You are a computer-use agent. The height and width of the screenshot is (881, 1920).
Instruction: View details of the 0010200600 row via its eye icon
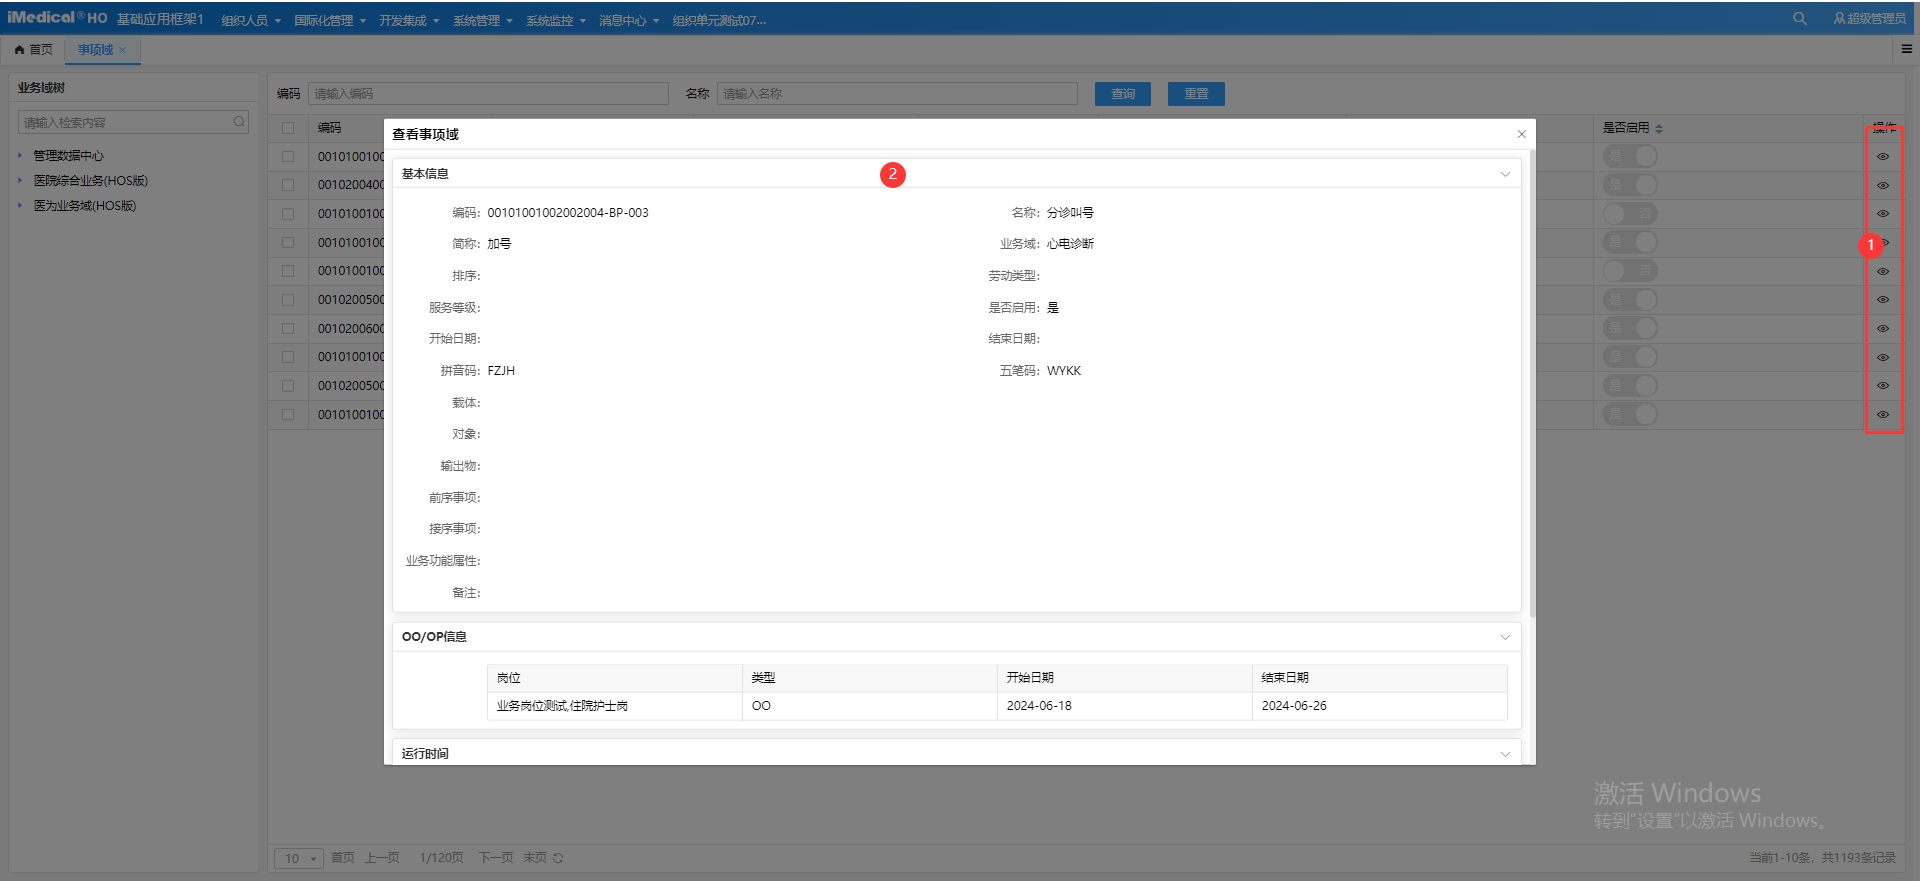[1883, 328]
